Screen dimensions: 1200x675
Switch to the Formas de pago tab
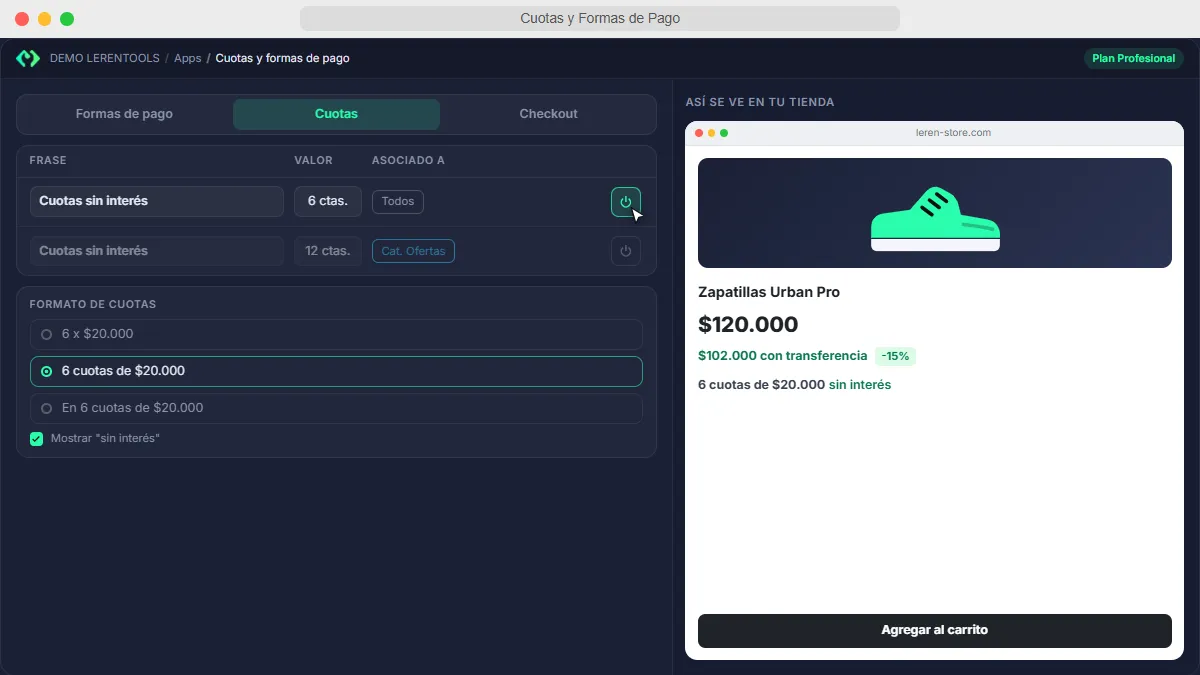tap(124, 114)
